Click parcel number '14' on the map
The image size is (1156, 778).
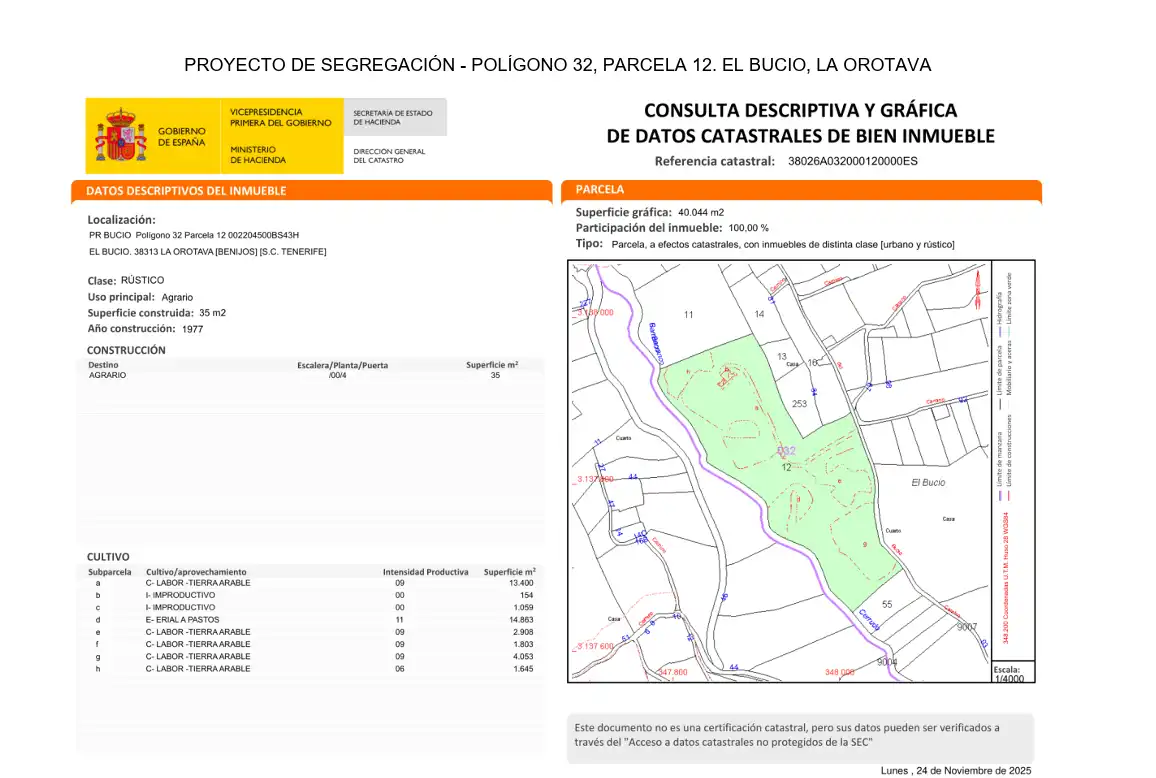(x=759, y=314)
